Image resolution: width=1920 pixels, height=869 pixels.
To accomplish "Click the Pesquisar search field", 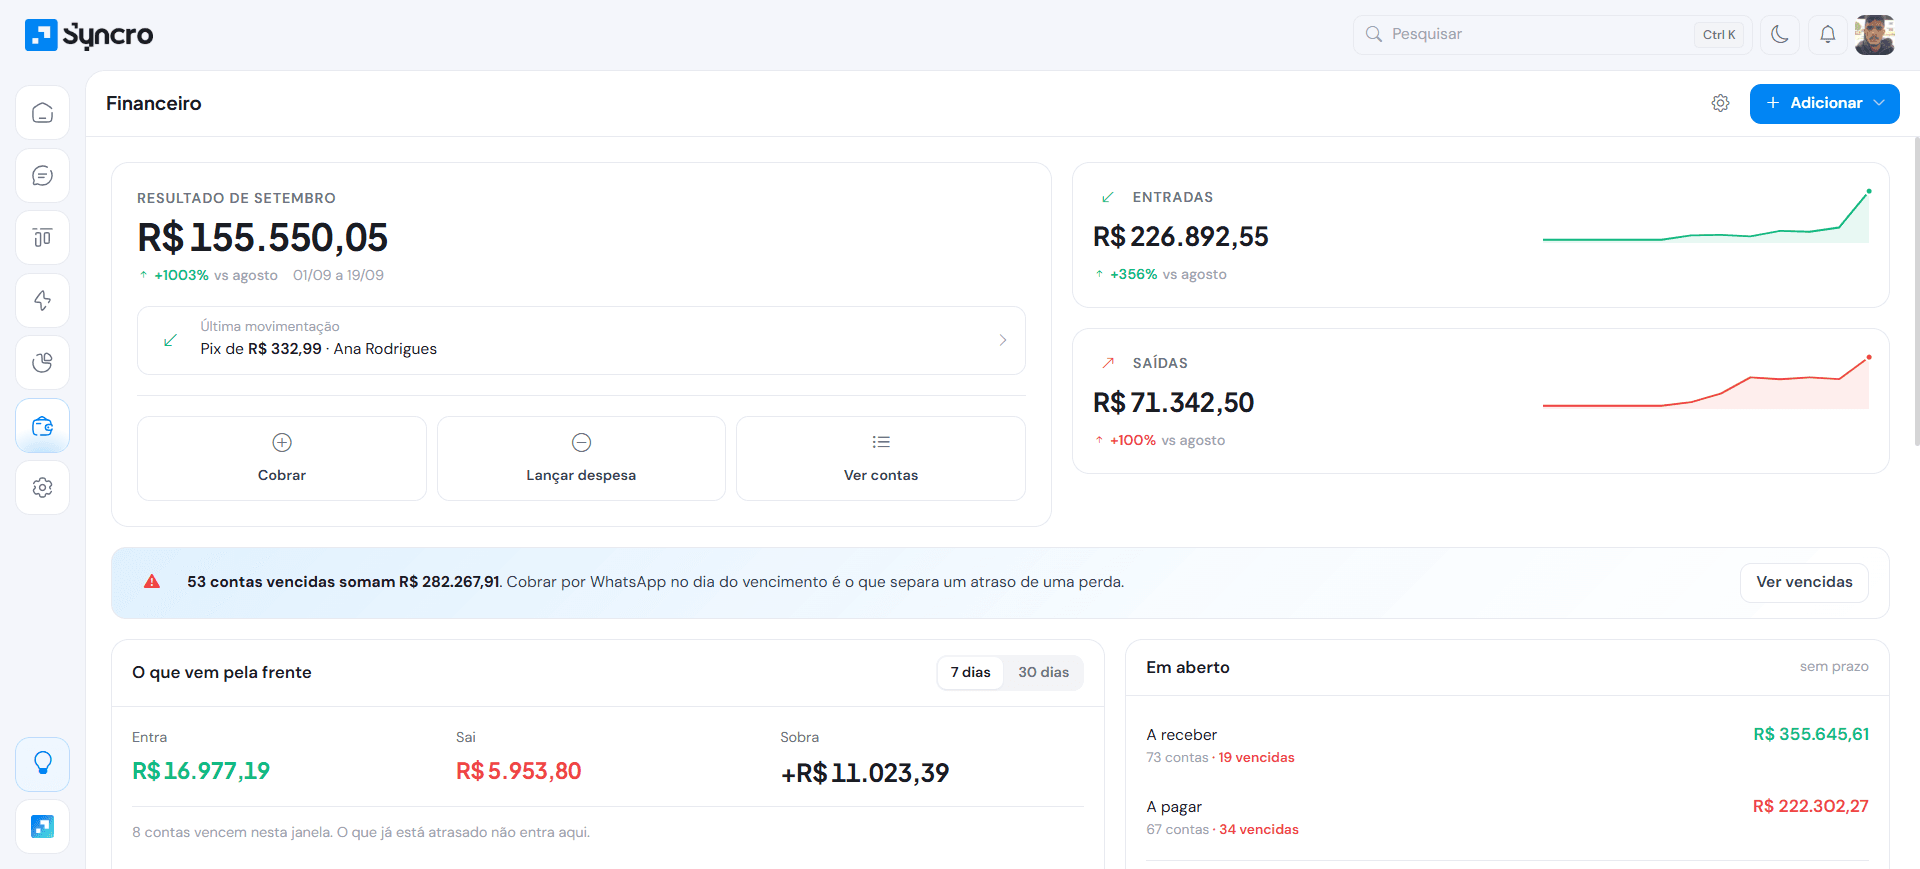I will [1552, 34].
